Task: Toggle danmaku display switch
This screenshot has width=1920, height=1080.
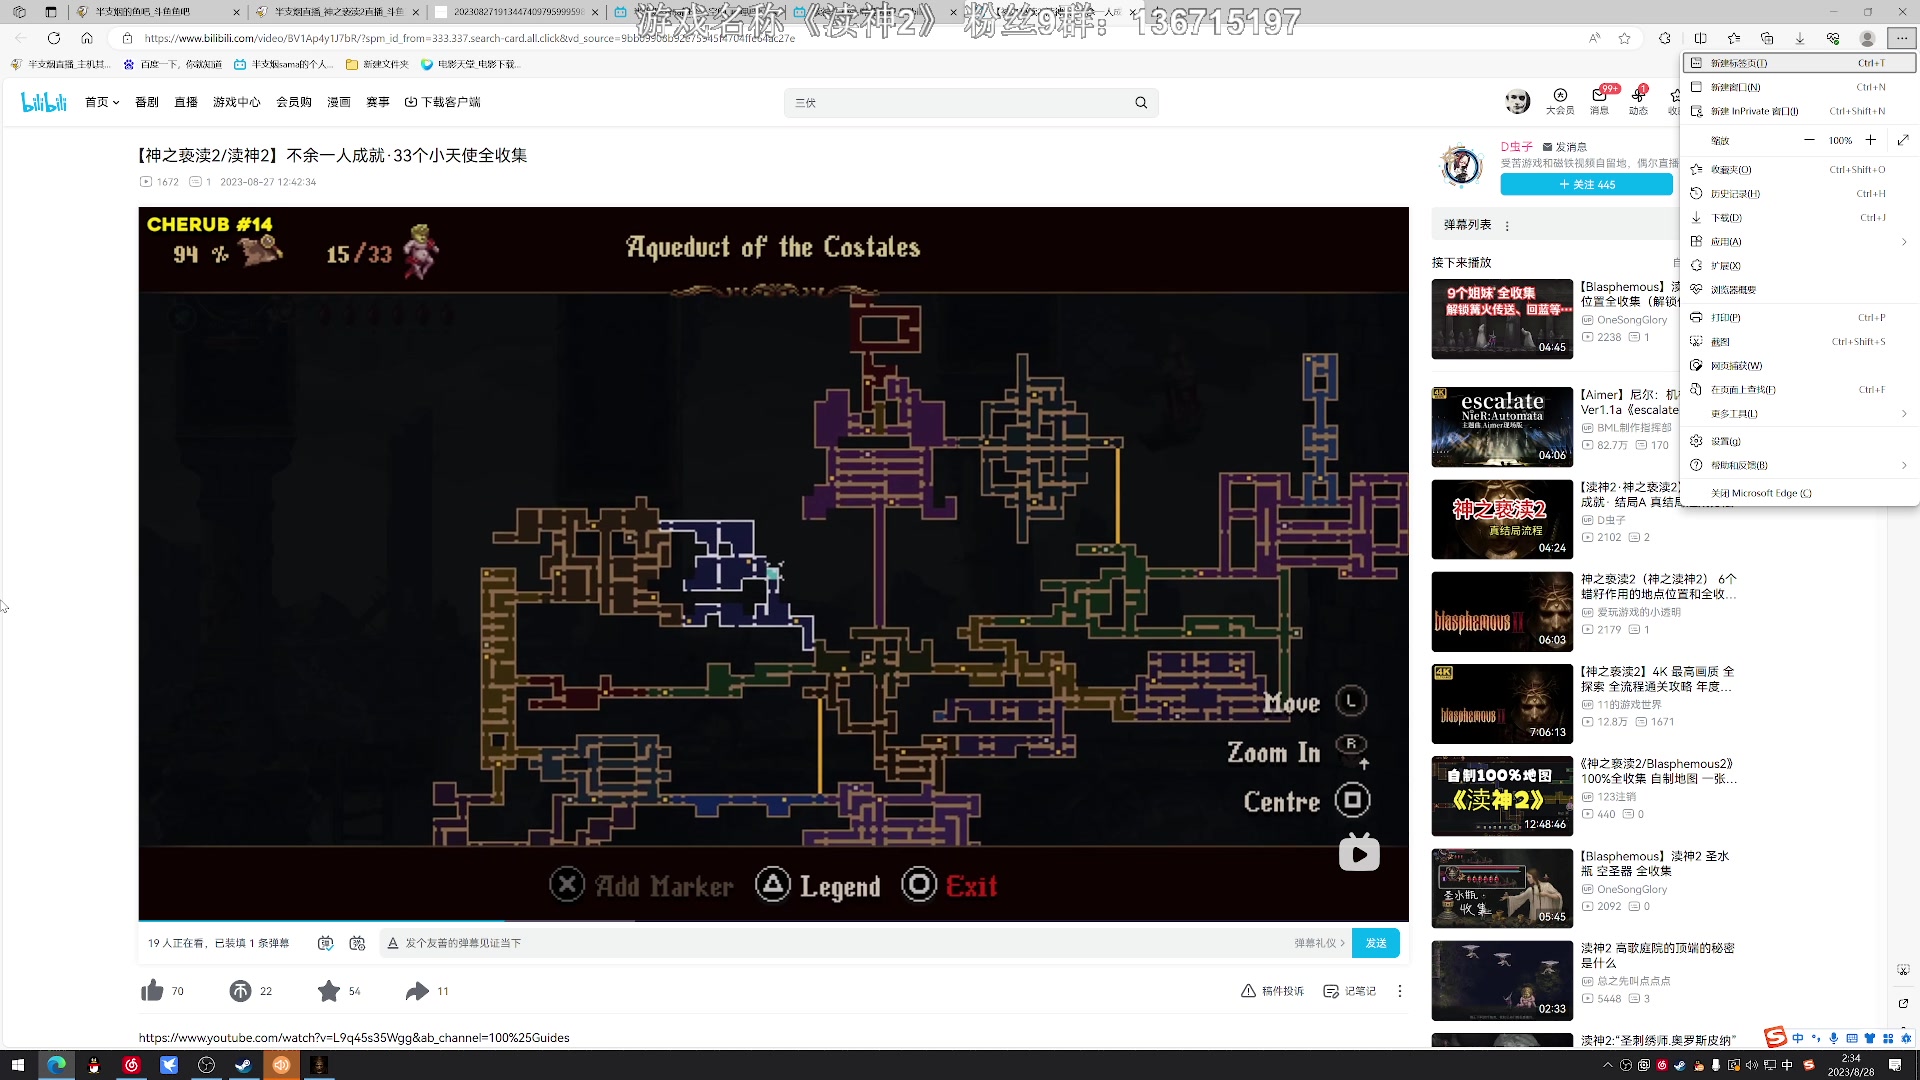Action: pyautogui.click(x=325, y=943)
